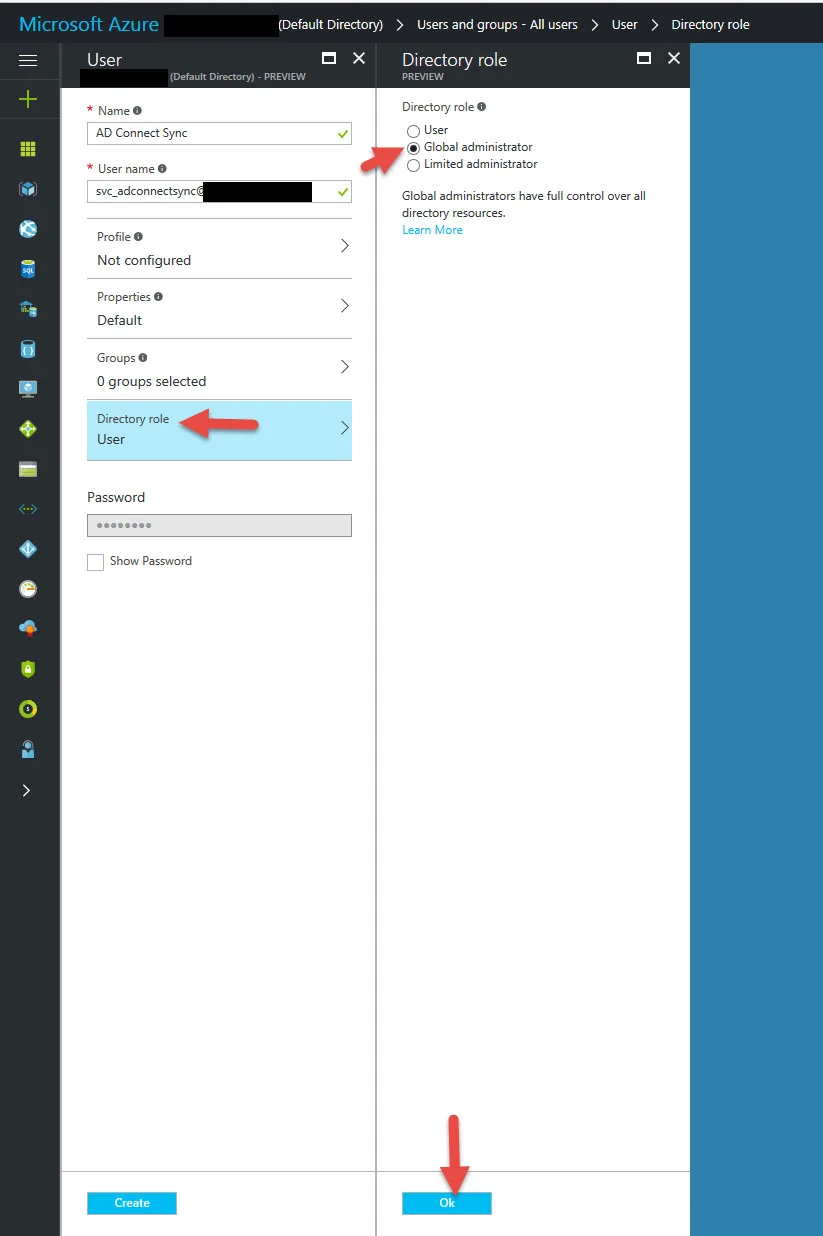The width and height of the screenshot is (823, 1236).
Task: Open Storage accounts icon
Action: pyautogui.click(x=28, y=469)
